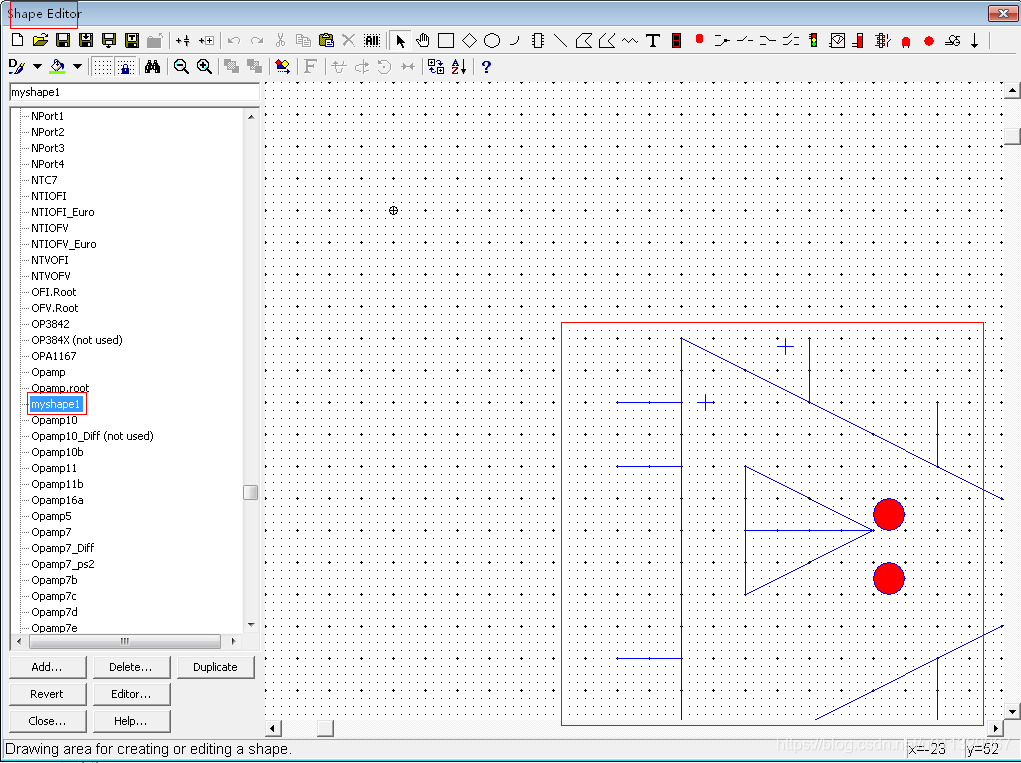
Task: Select the Rectangle drawing tool
Action: (446, 40)
